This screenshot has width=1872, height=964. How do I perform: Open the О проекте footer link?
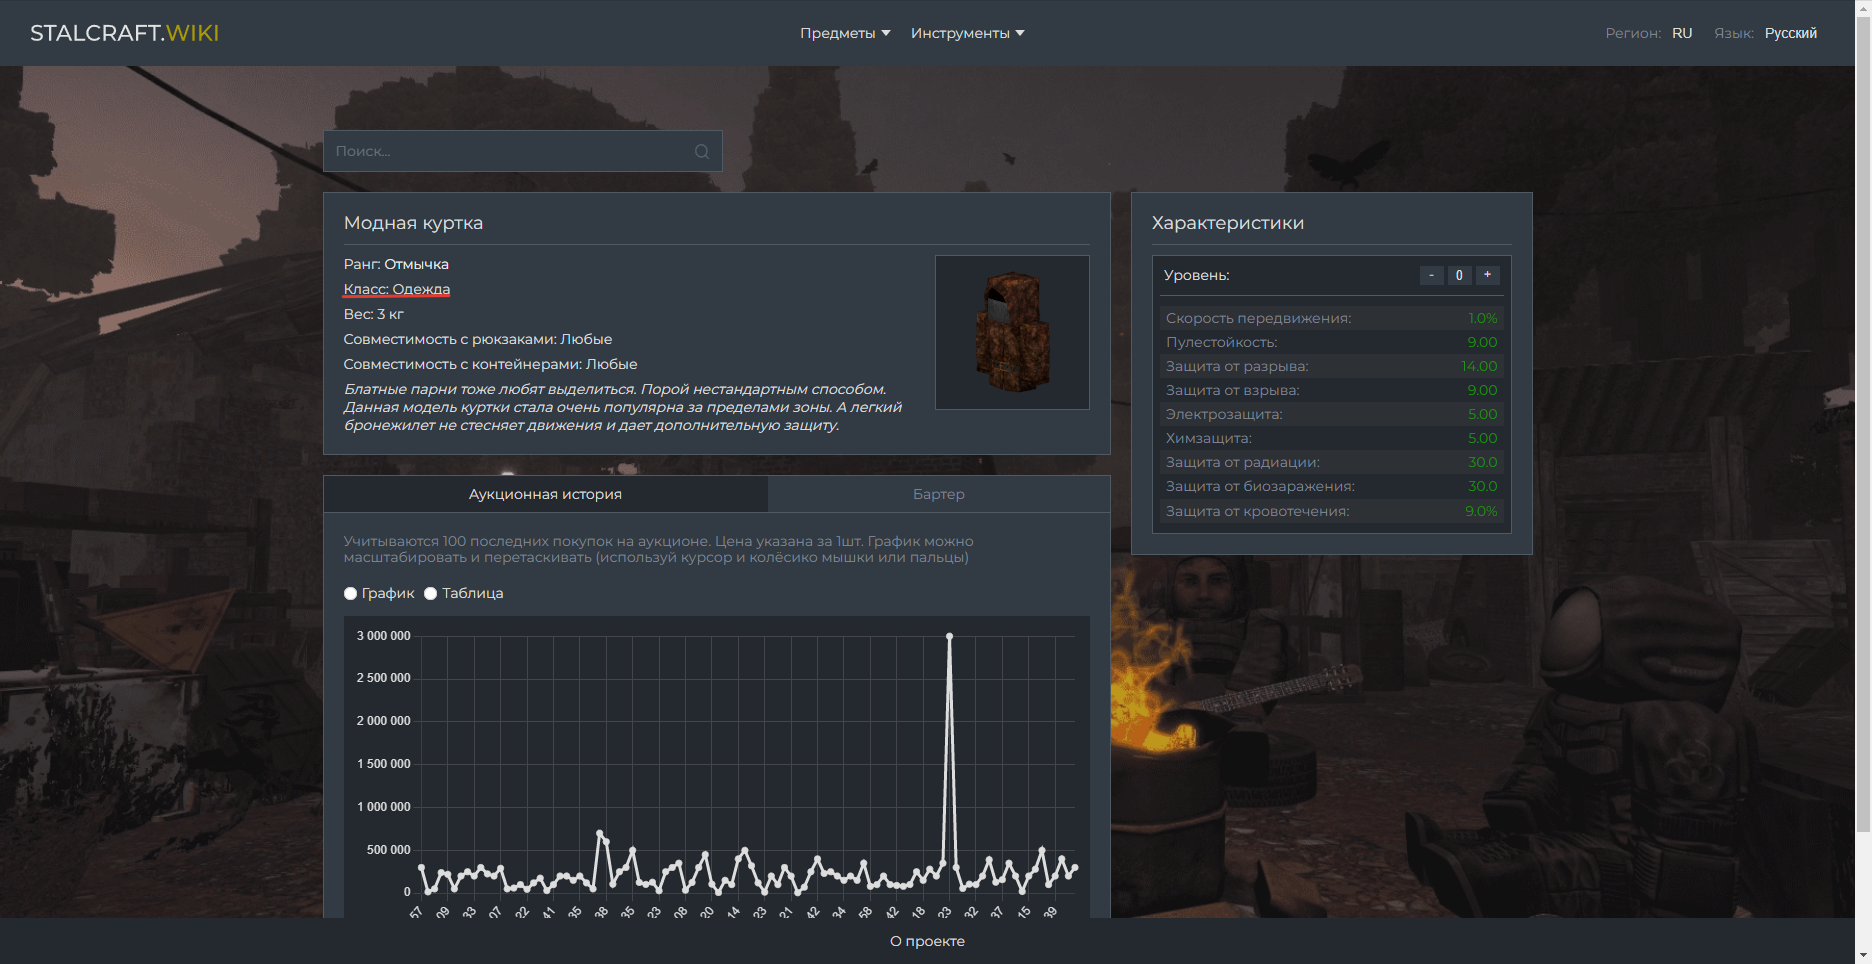pyautogui.click(x=927, y=941)
